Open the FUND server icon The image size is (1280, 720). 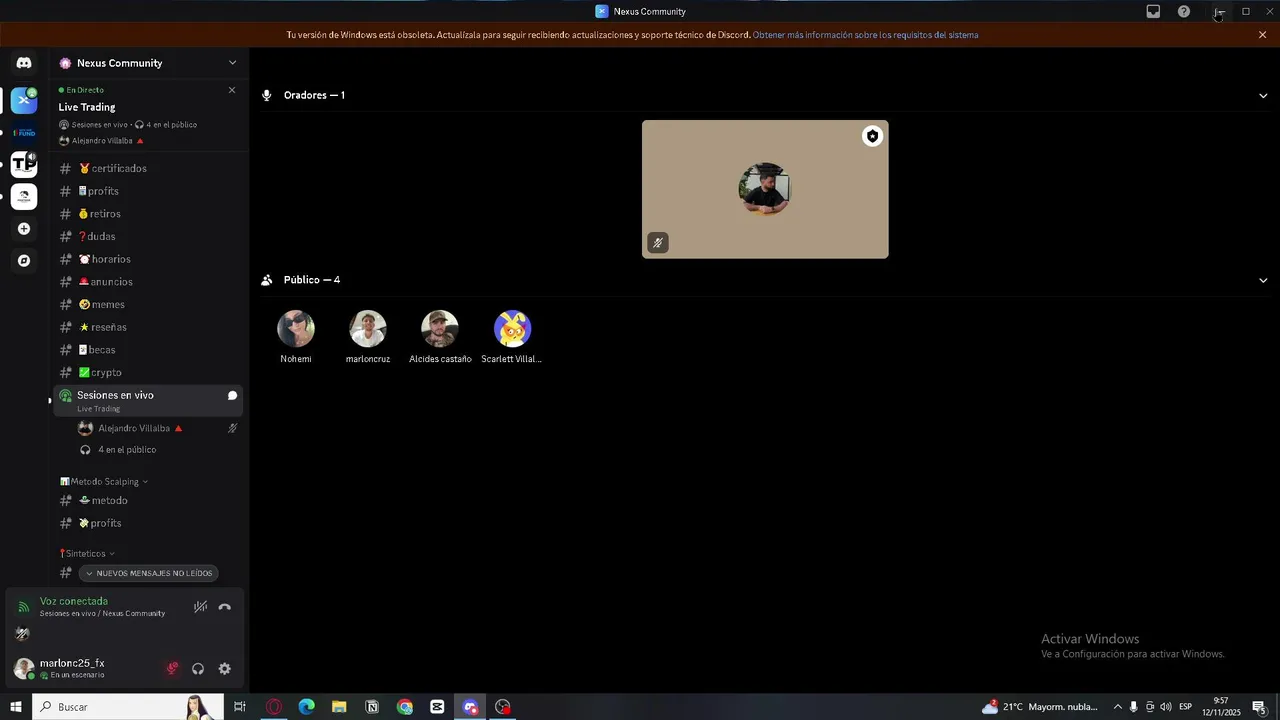pos(24,132)
